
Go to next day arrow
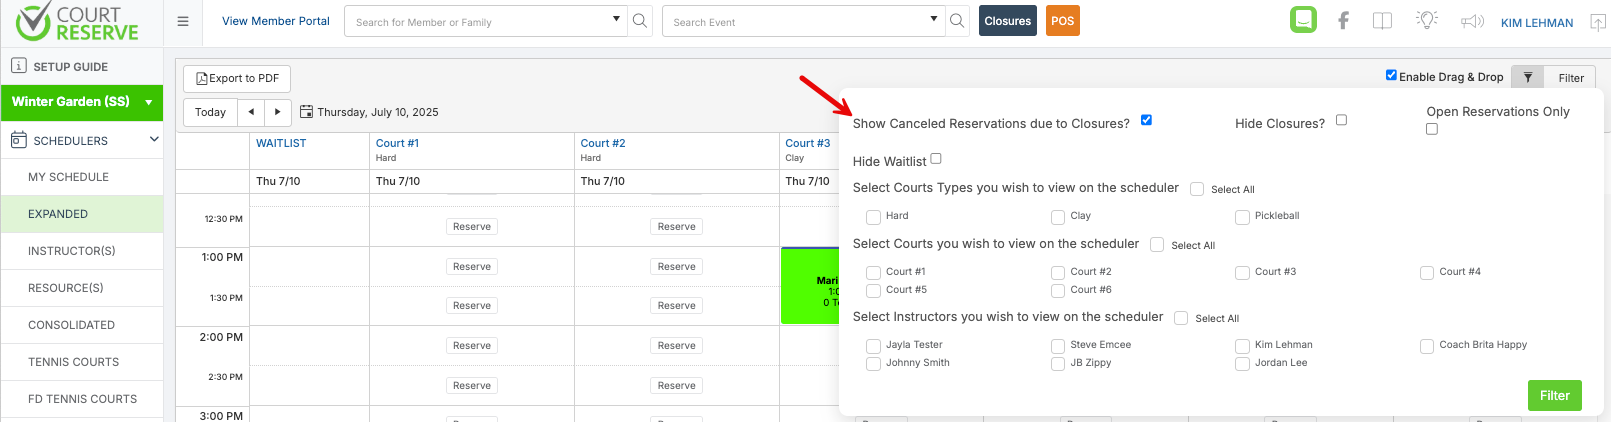click(x=278, y=112)
